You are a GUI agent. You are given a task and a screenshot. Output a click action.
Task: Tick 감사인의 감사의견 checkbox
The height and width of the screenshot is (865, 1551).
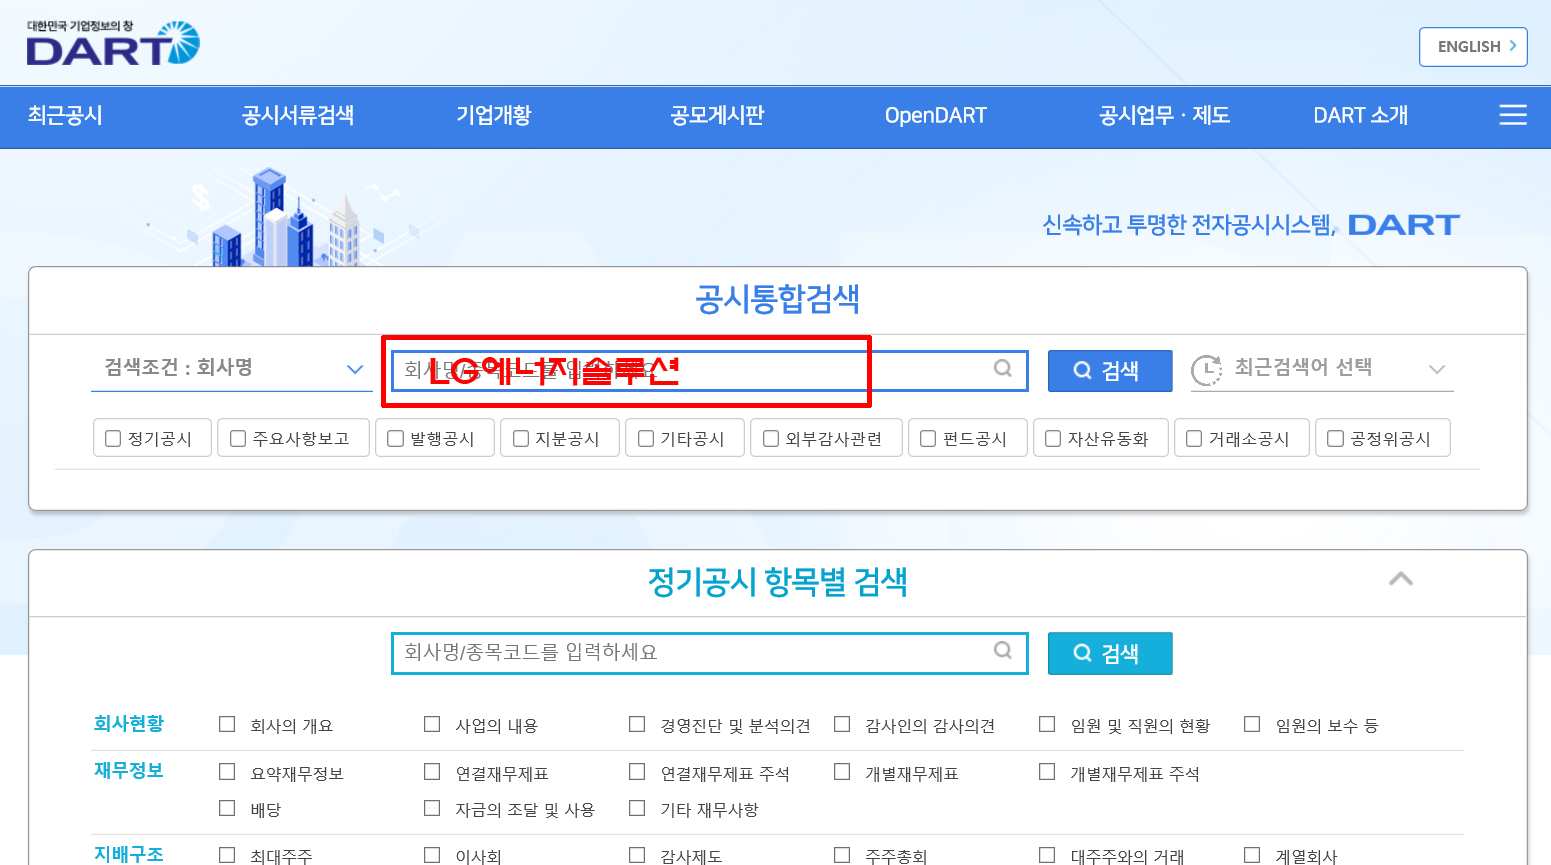pyautogui.click(x=842, y=724)
